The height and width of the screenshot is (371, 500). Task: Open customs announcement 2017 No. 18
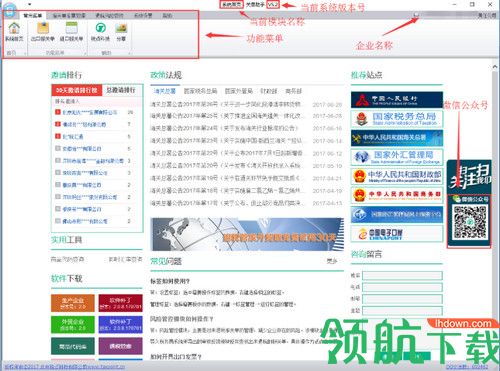coord(226,191)
